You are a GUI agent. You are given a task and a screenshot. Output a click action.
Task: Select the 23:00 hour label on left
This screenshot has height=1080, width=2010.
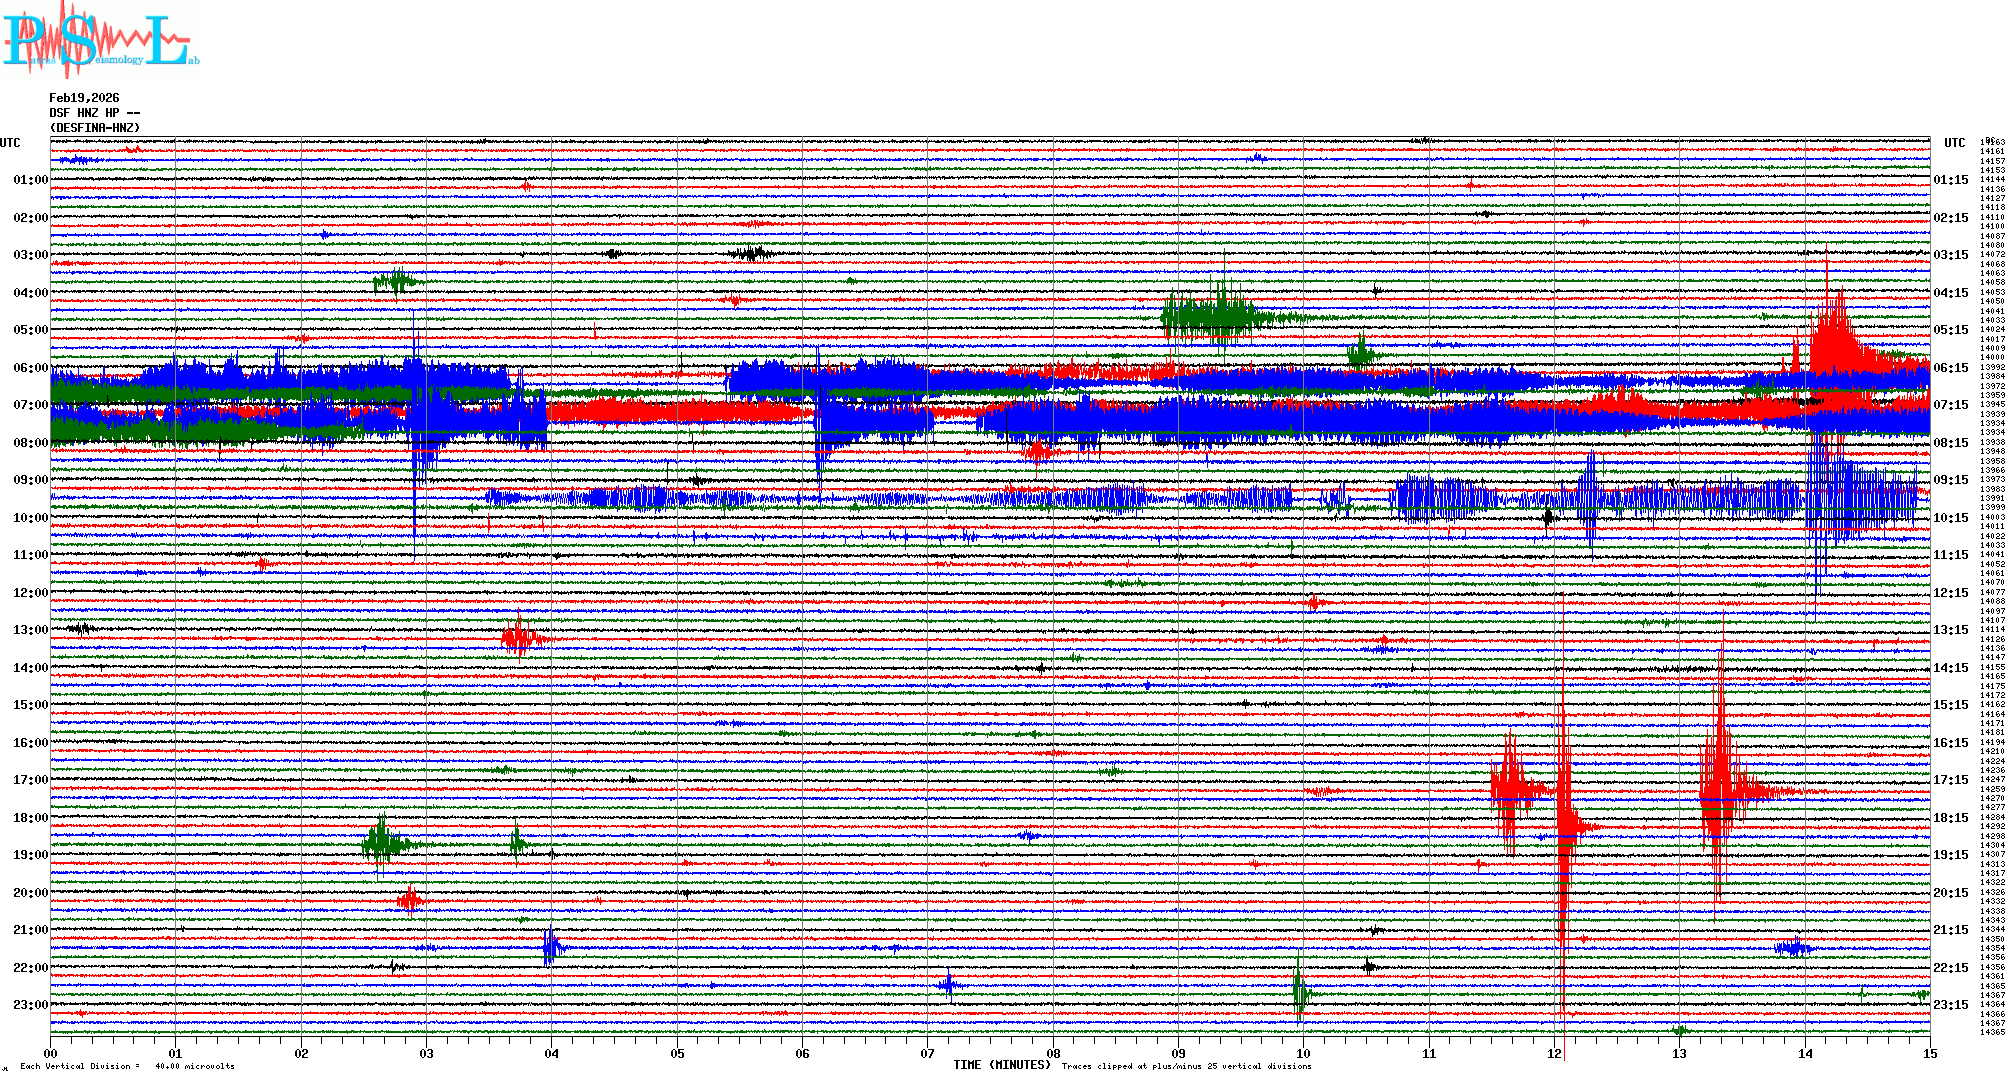[x=30, y=1005]
